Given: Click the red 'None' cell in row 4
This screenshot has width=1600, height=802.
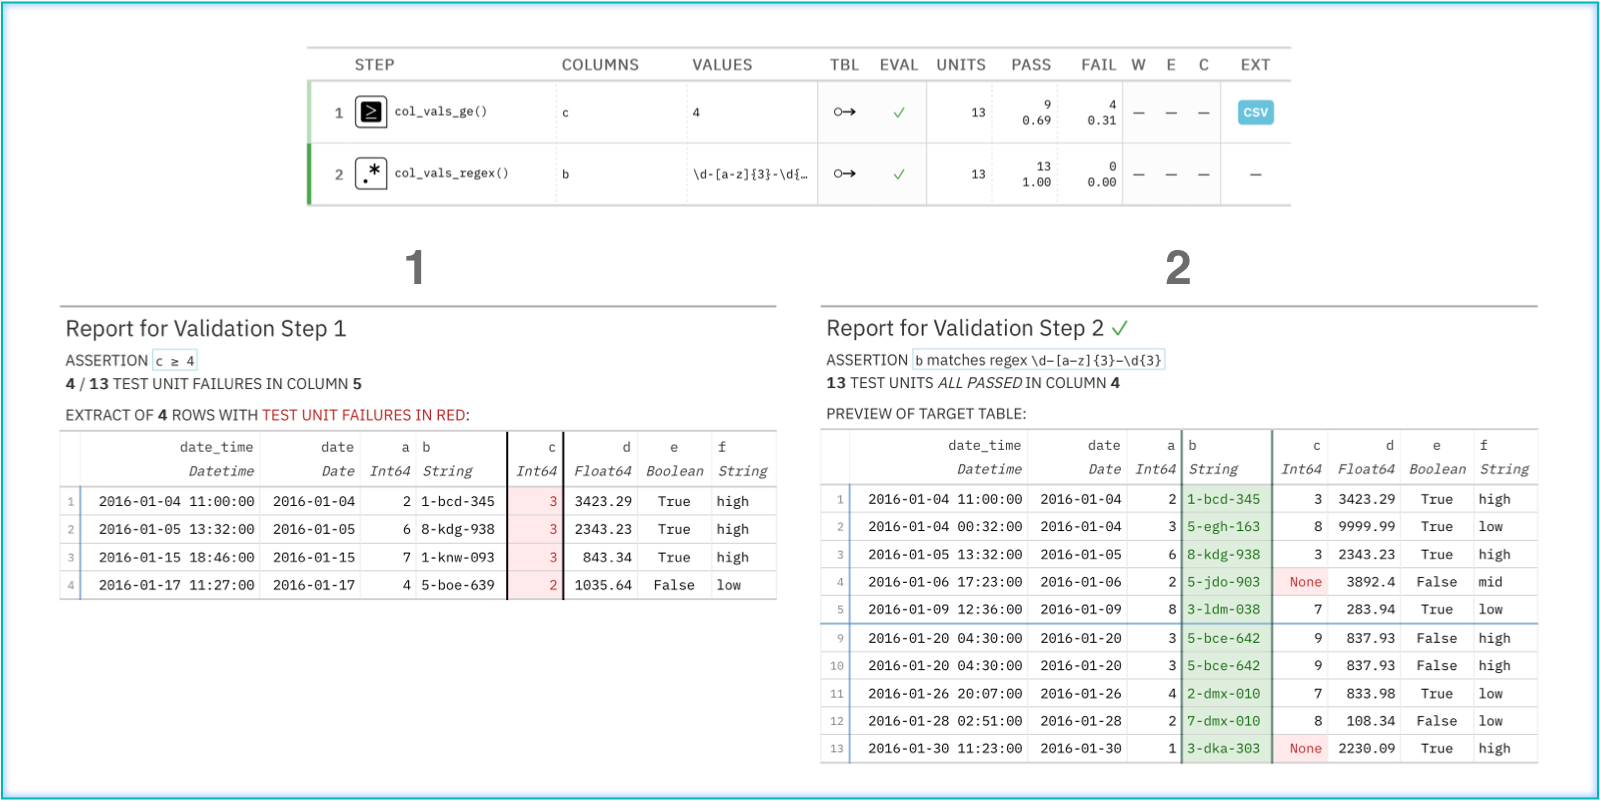Looking at the screenshot, I should tap(1304, 582).
